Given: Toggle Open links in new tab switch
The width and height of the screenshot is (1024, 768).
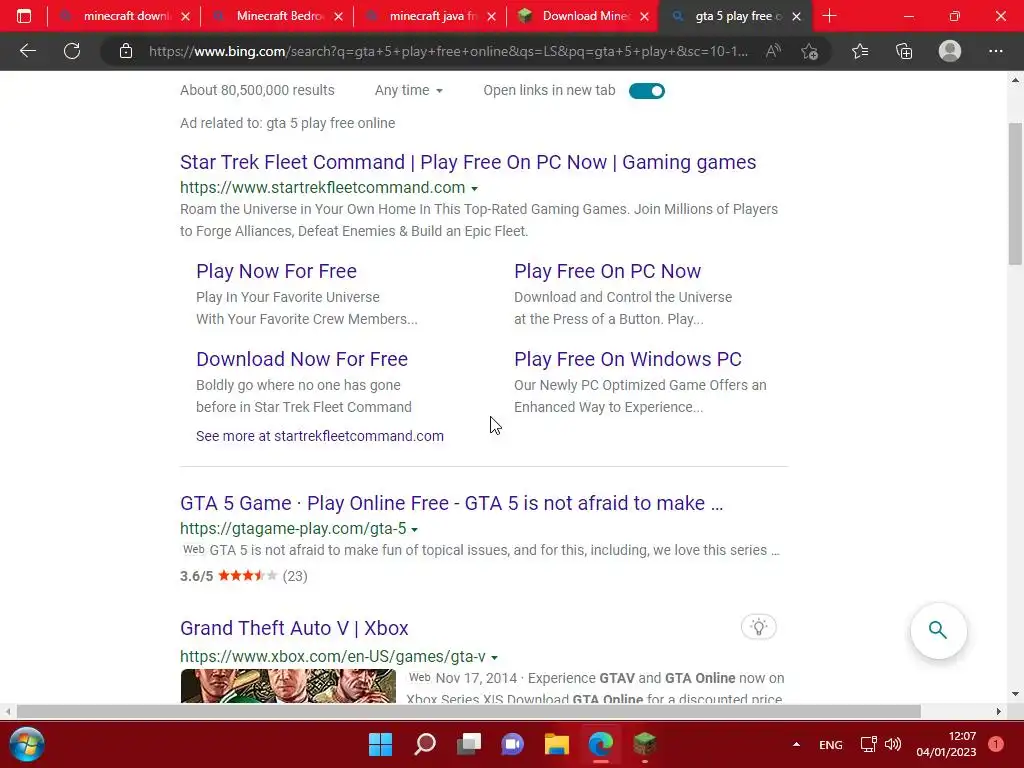Looking at the screenshot, I should point(647,91).
